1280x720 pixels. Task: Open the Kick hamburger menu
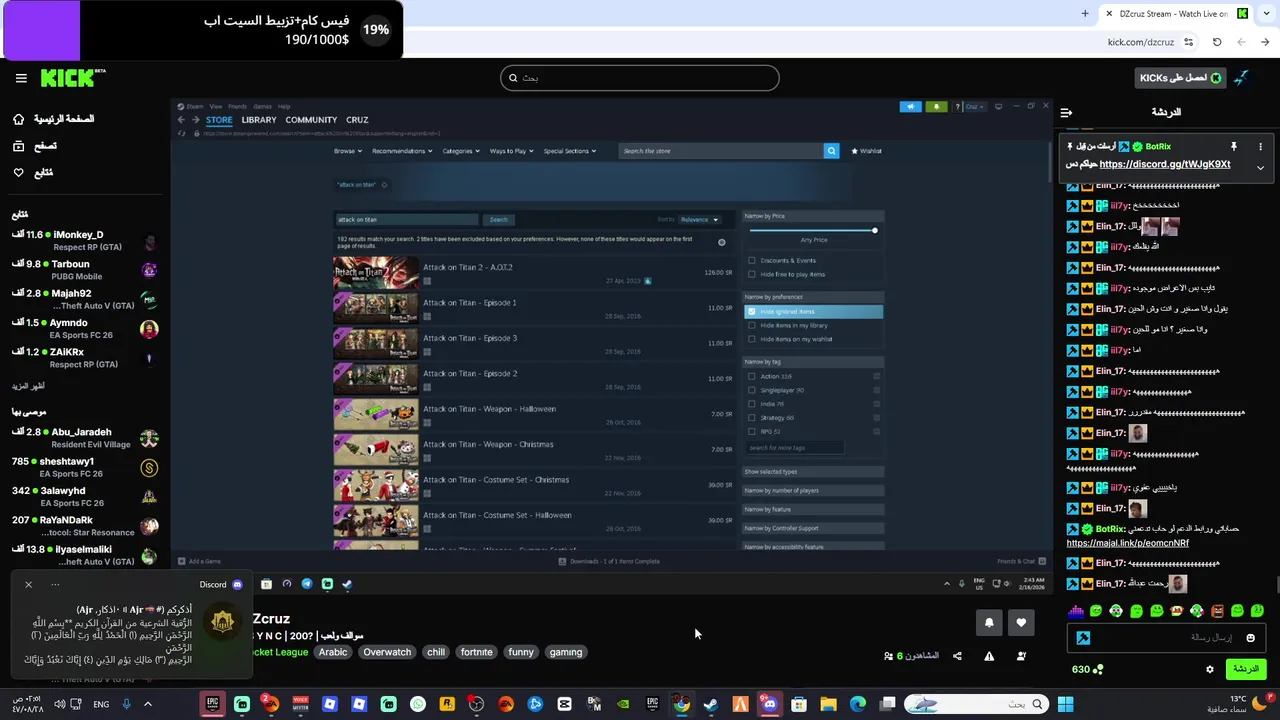pyautogui.click(x=21, y=78)
